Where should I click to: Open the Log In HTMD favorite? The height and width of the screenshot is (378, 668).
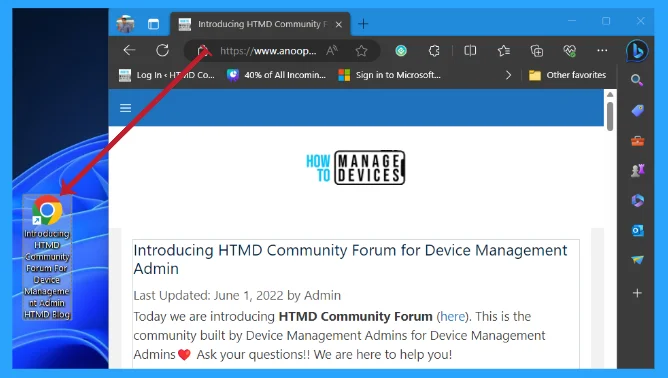(167, 75)
